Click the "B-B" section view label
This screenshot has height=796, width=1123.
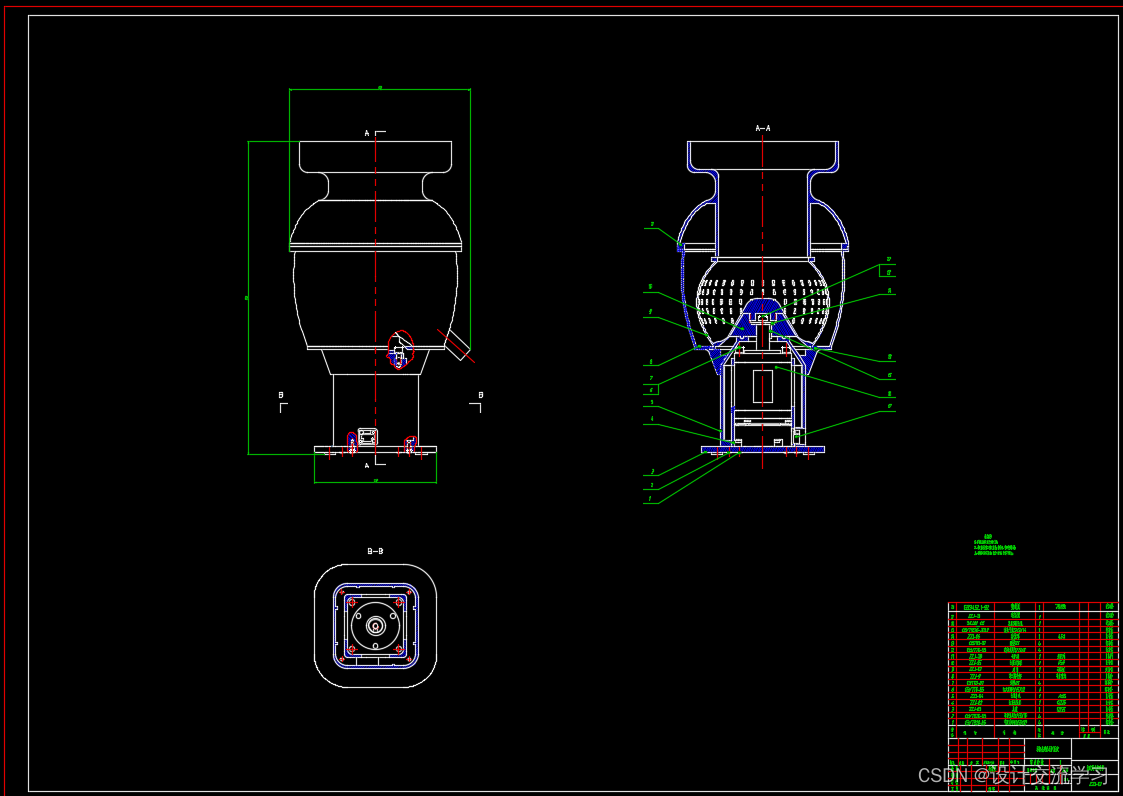(x=375, y=551)
